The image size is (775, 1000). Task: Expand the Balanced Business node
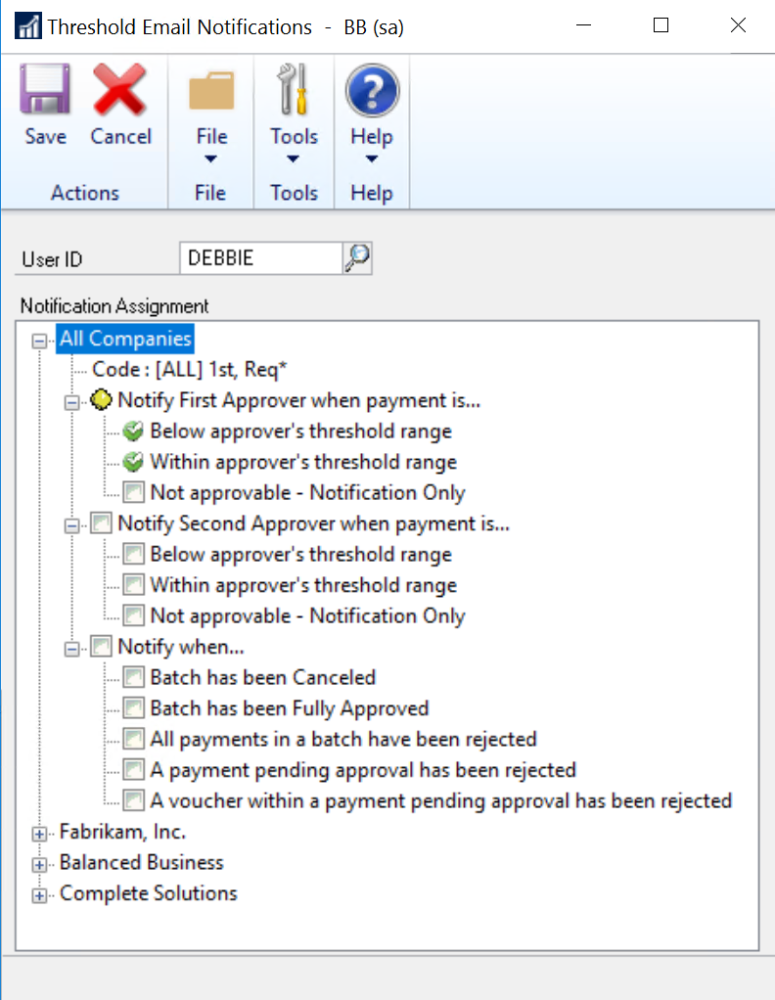(39, 864)
